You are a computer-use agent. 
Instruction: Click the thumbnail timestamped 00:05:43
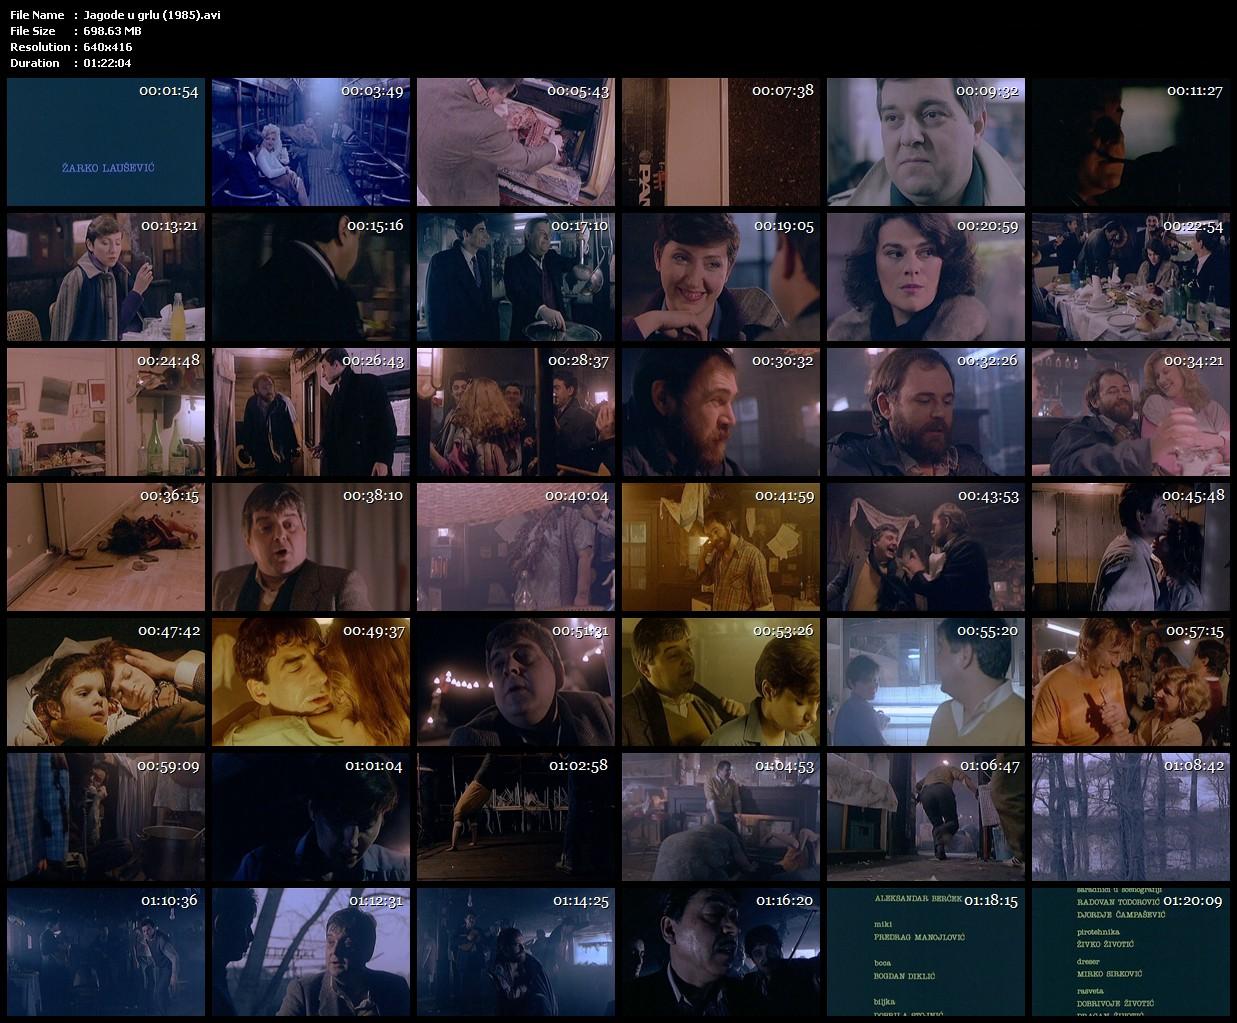tap(516, 142)
